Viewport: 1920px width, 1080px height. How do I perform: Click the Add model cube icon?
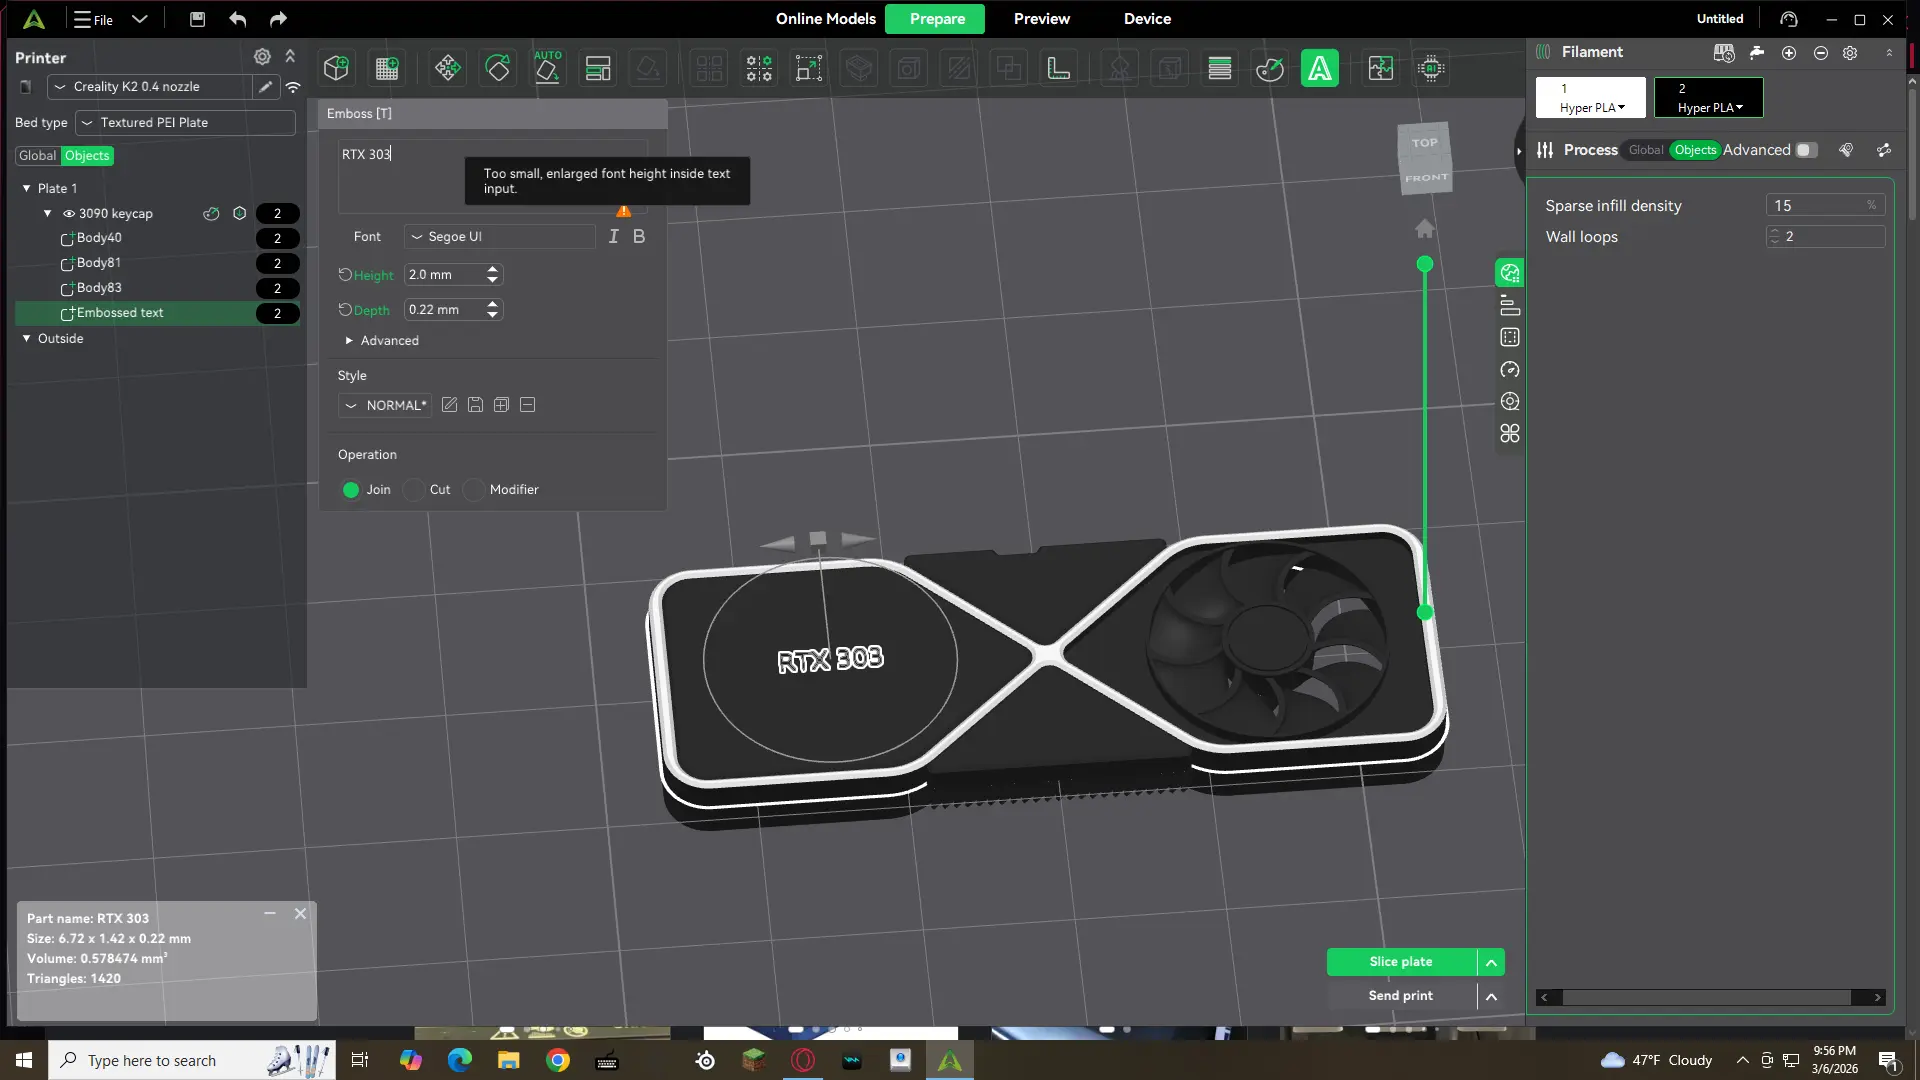coord(336,68)
